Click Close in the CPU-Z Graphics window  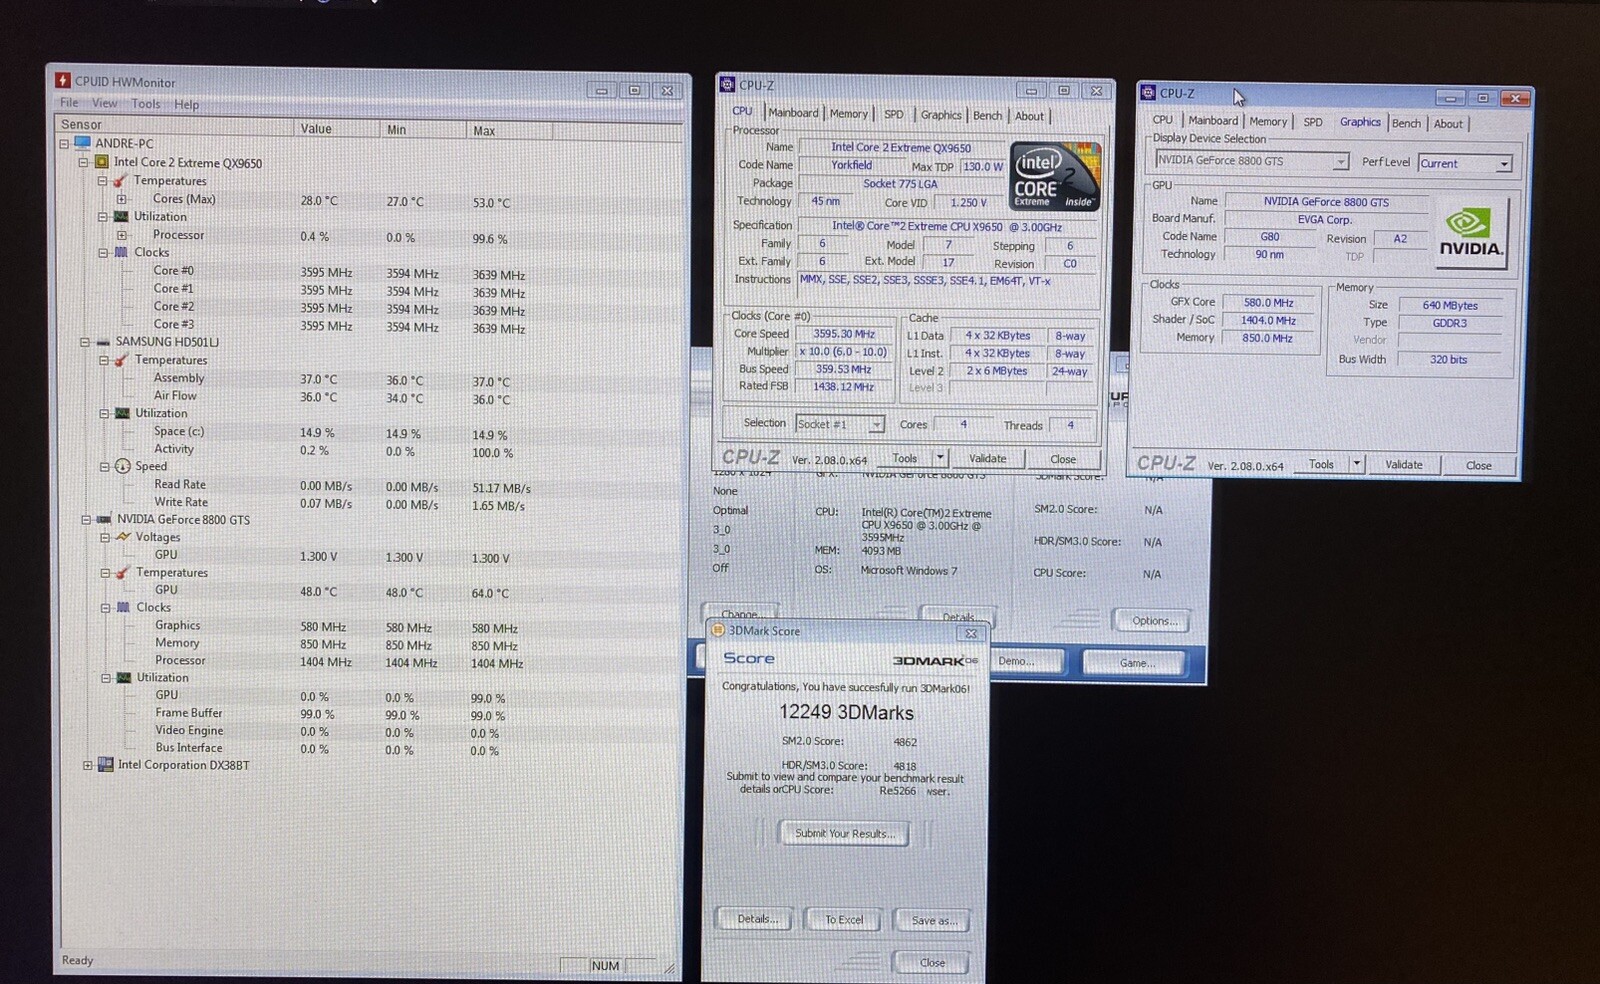tap(1478, 465)
